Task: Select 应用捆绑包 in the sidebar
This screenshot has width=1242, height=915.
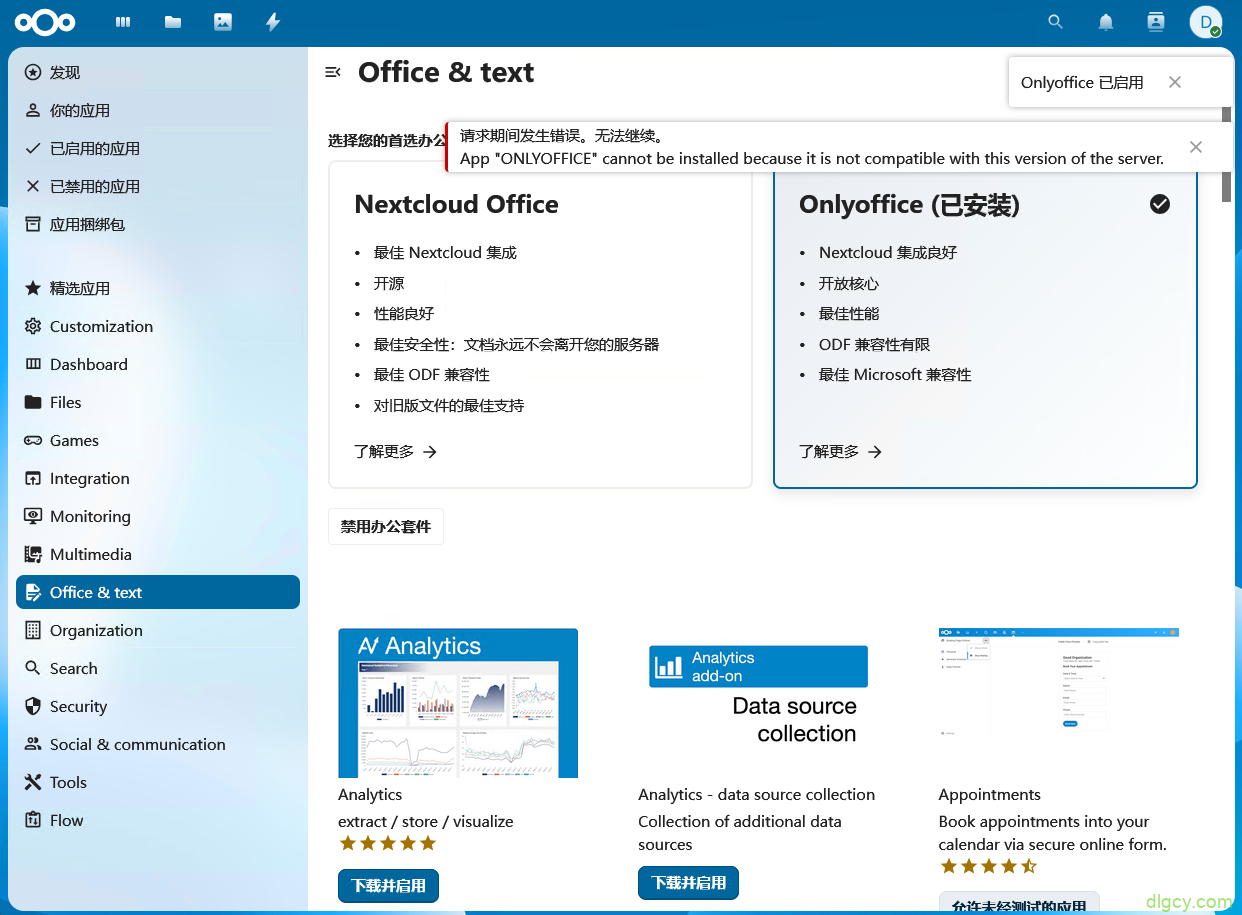Action: click(x=158, y=224)
